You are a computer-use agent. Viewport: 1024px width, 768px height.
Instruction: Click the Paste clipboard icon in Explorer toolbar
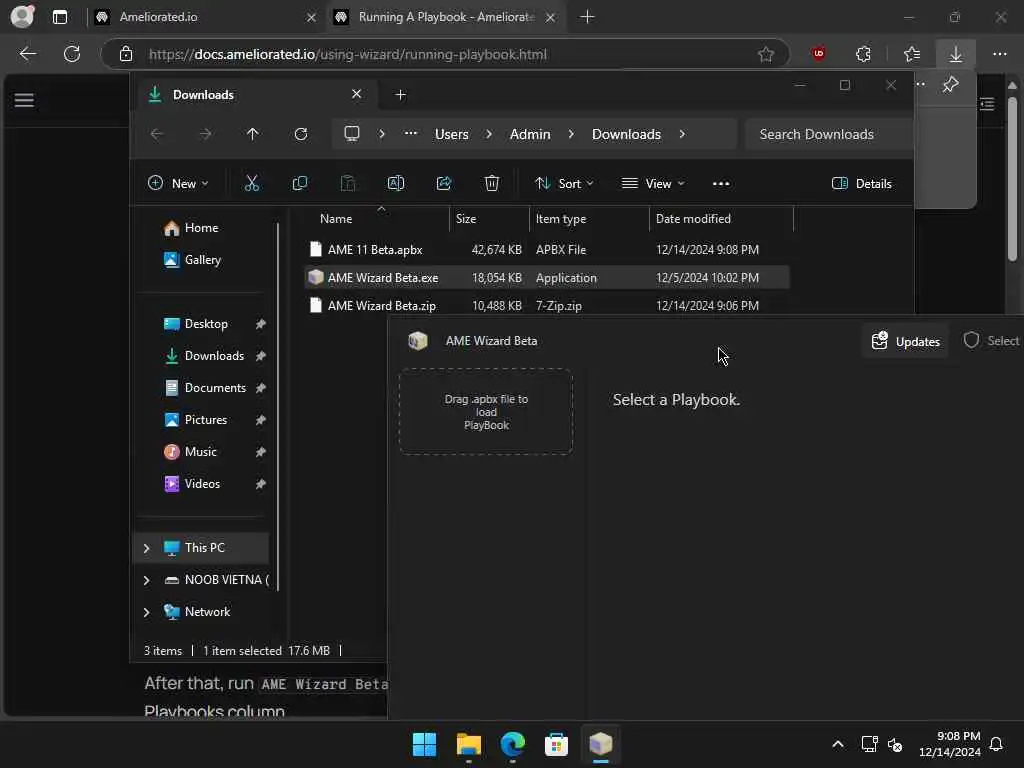(x=348, y=184)
